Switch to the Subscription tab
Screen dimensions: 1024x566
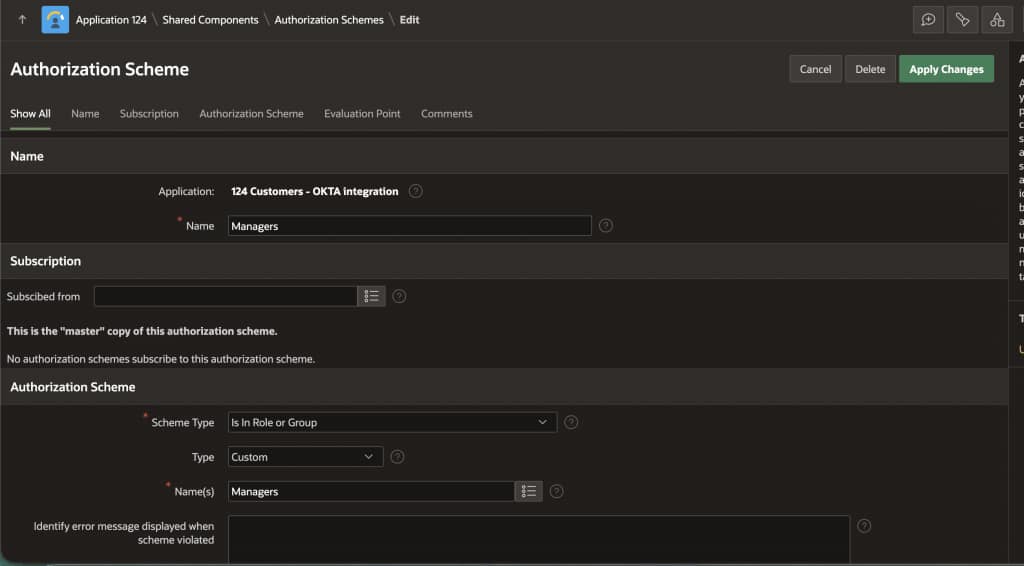(x=149, y=114)
